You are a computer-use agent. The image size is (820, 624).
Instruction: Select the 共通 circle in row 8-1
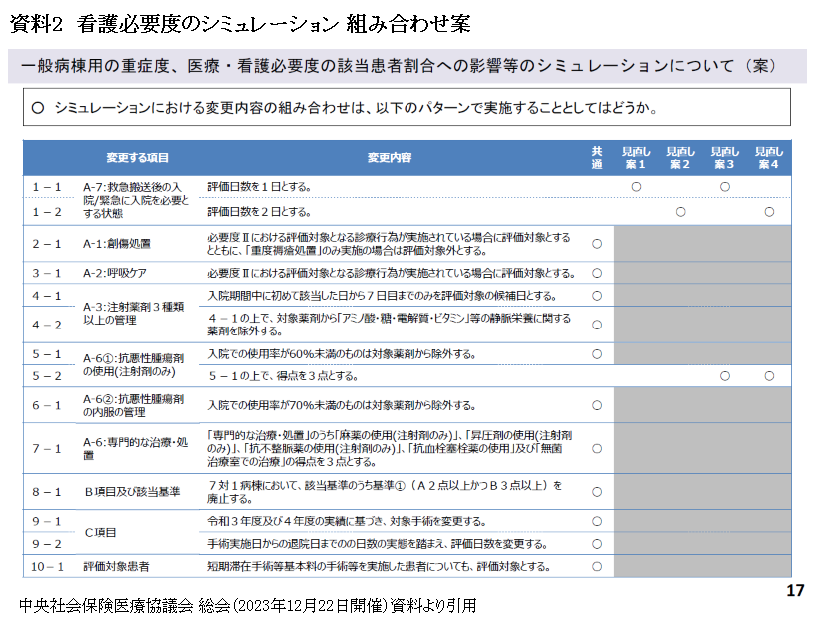[x=597, y=491]
